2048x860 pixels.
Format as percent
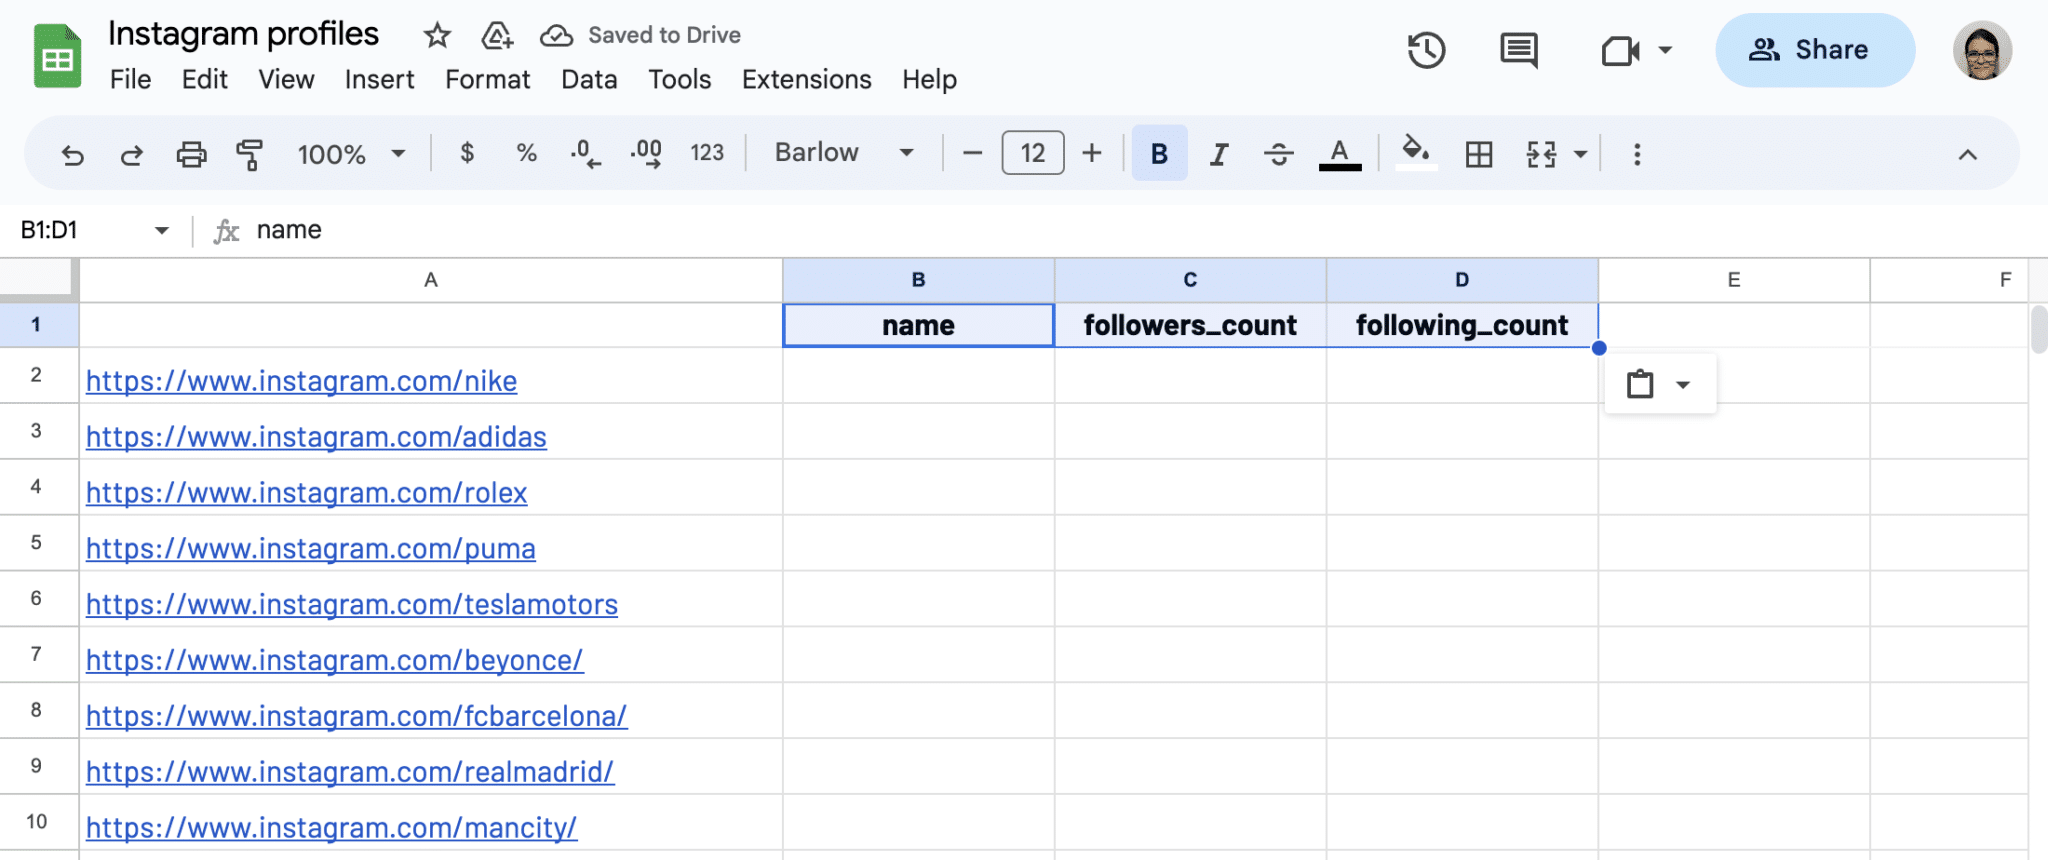pyautogui.click(x=526, y=153)
